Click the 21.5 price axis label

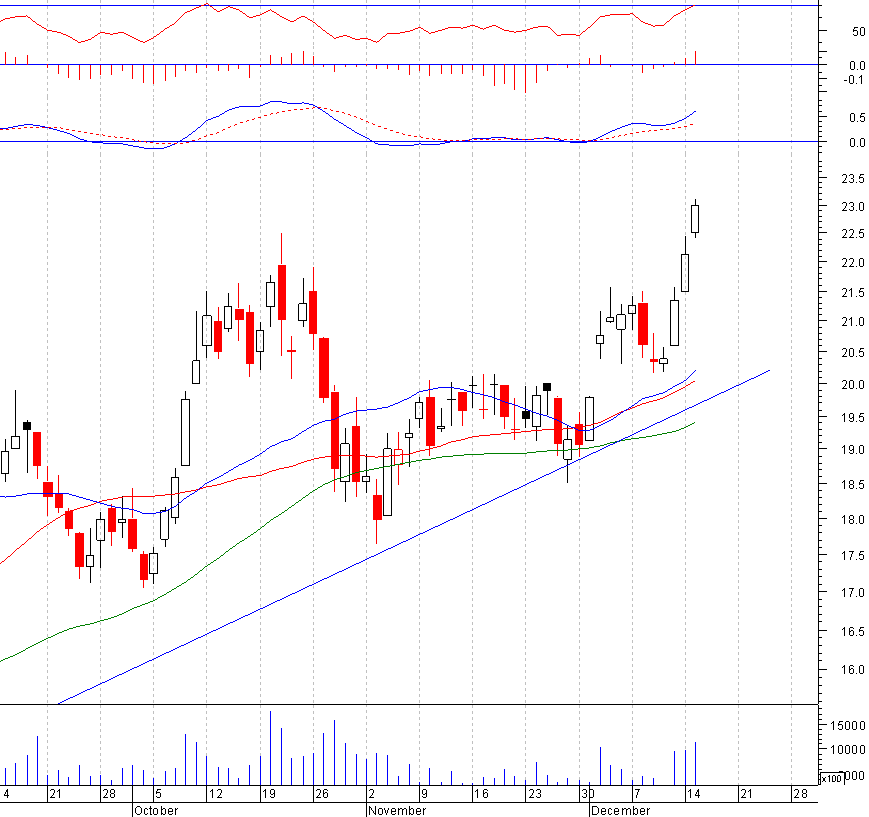pos(852,293)
